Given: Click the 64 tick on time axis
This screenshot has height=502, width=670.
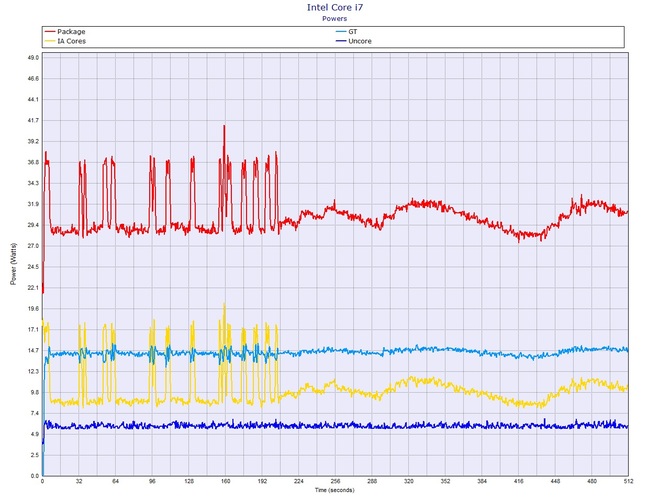Looking at the screenshot, I should pyautogui.click(x=116, y=481).
